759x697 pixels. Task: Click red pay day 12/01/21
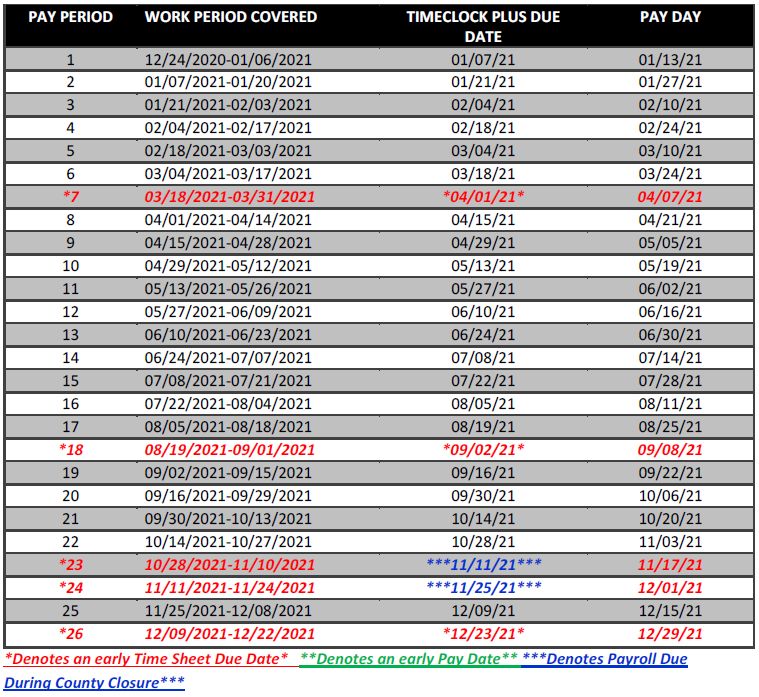click(670, 588)
